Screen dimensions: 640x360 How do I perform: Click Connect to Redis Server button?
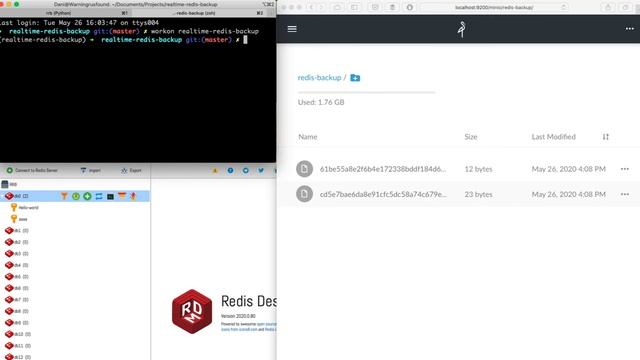[x=32, y=170]
